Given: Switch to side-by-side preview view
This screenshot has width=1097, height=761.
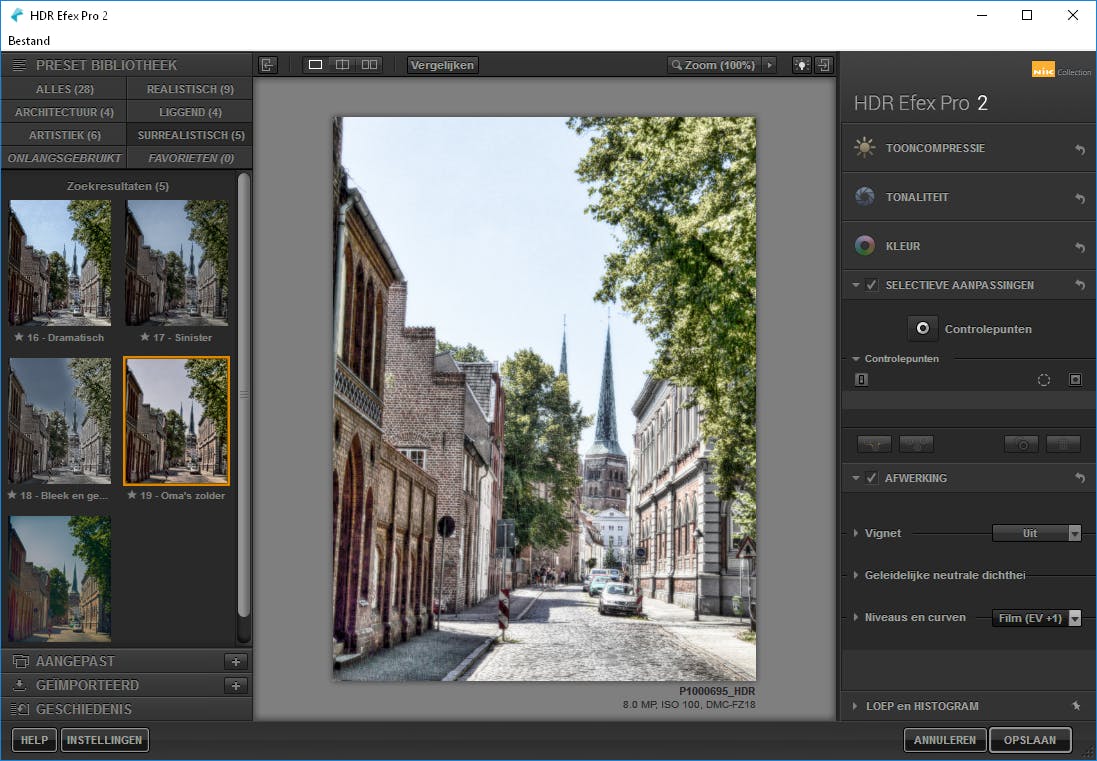Looking at the screenshot, I should click(369, 65).
